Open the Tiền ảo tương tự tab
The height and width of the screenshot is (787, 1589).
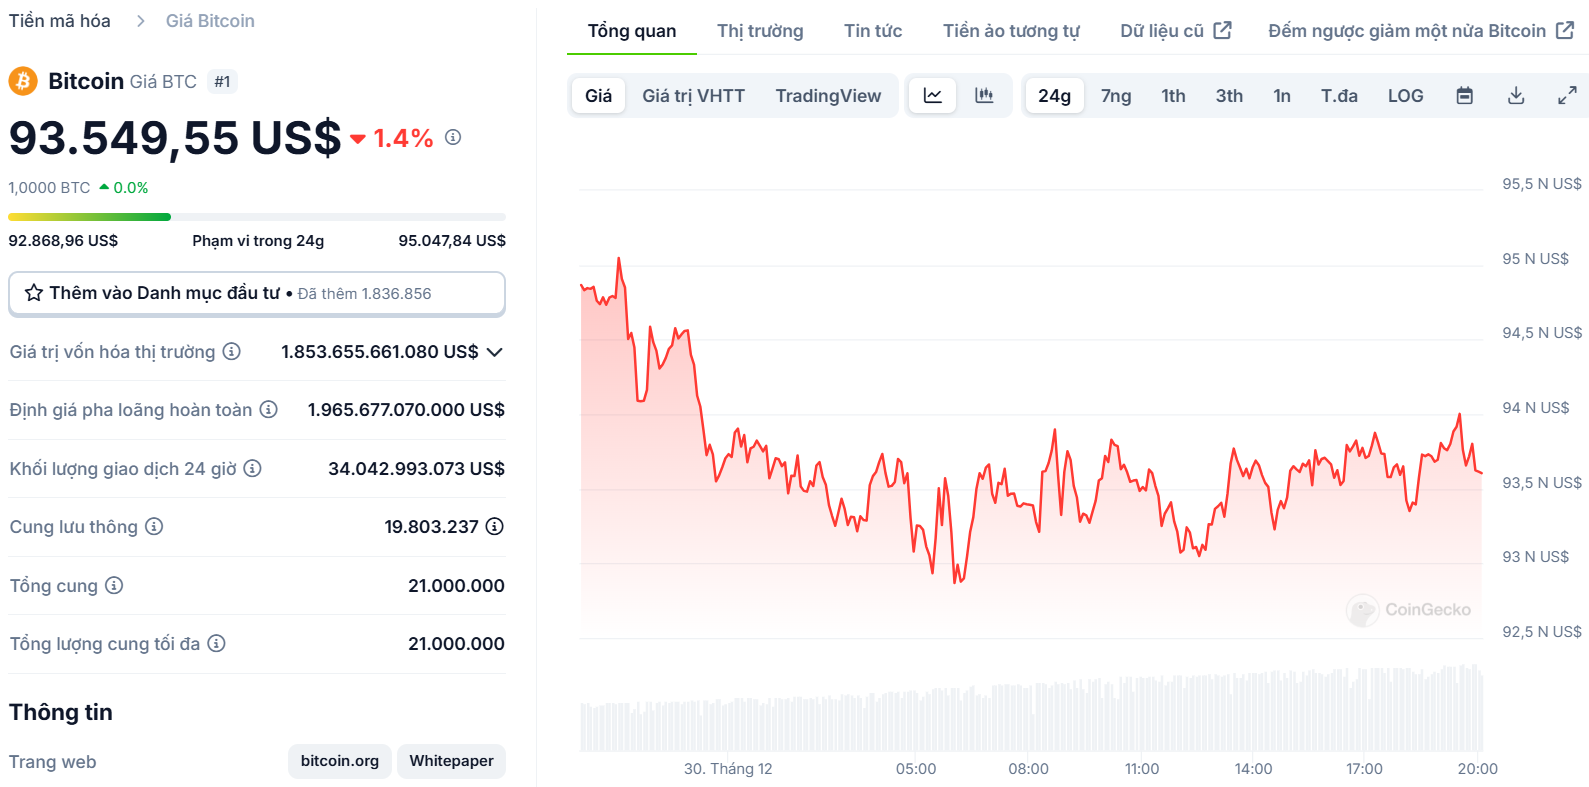click(x=1011, y=31)
